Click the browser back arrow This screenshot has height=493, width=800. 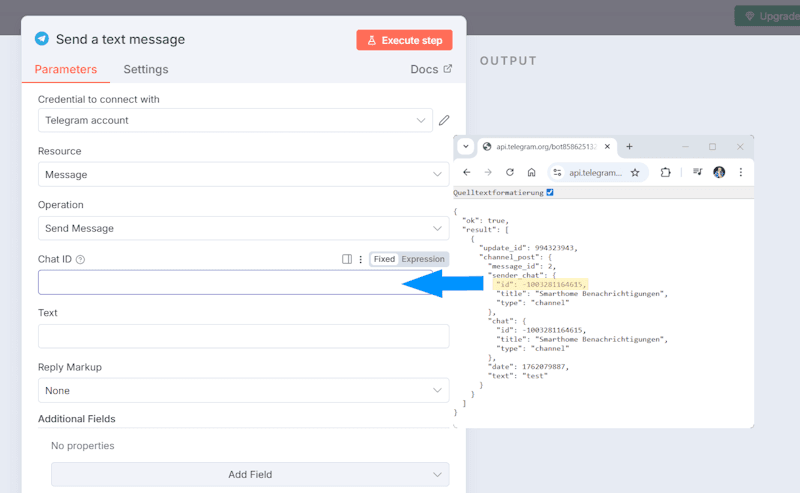(466, 172)
